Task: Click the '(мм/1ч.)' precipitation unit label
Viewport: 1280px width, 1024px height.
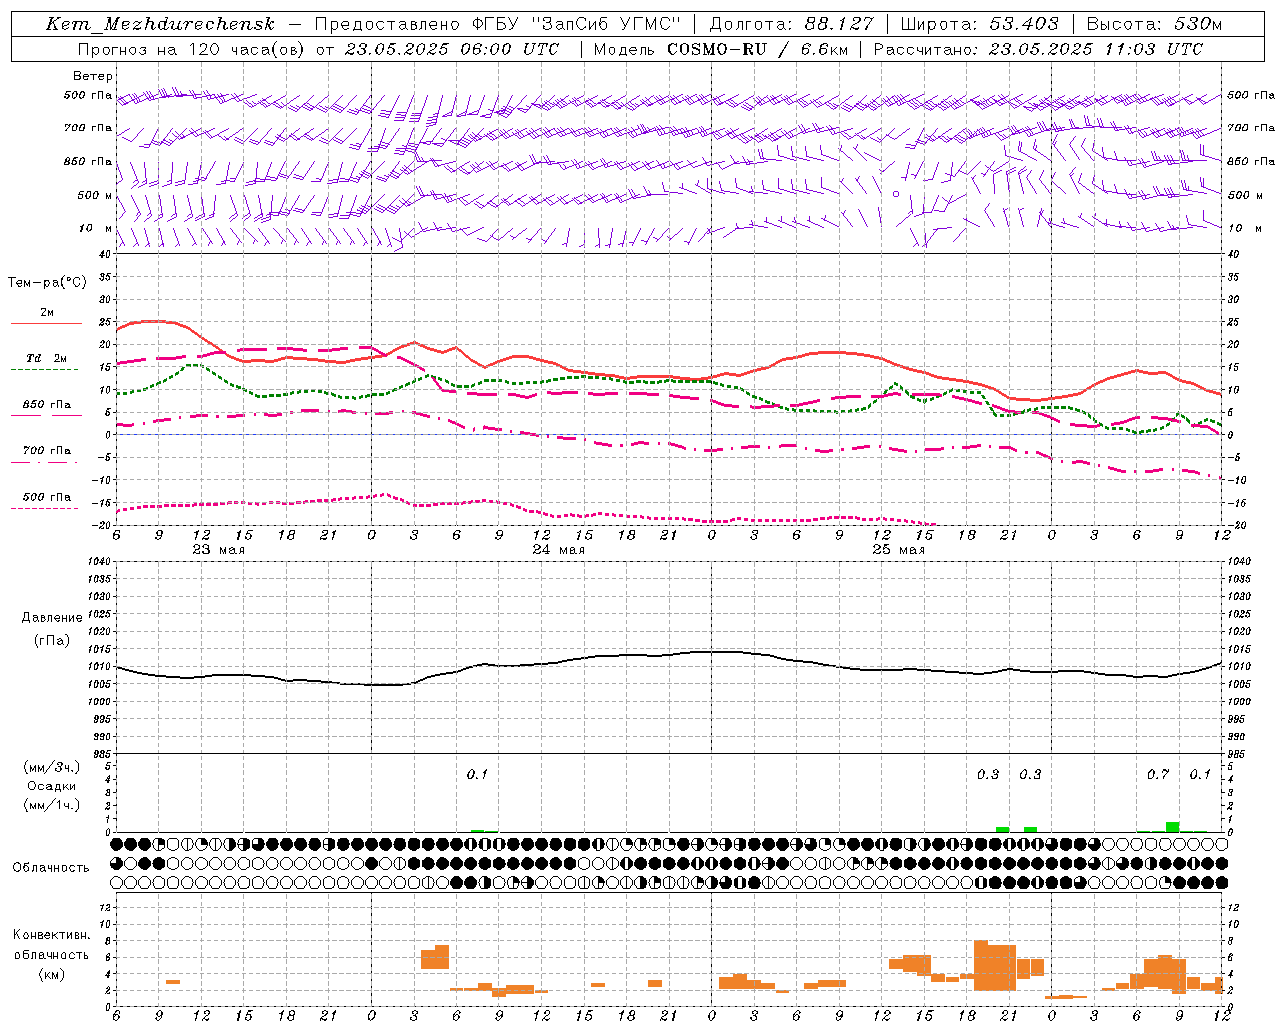Action: point(52,805)
